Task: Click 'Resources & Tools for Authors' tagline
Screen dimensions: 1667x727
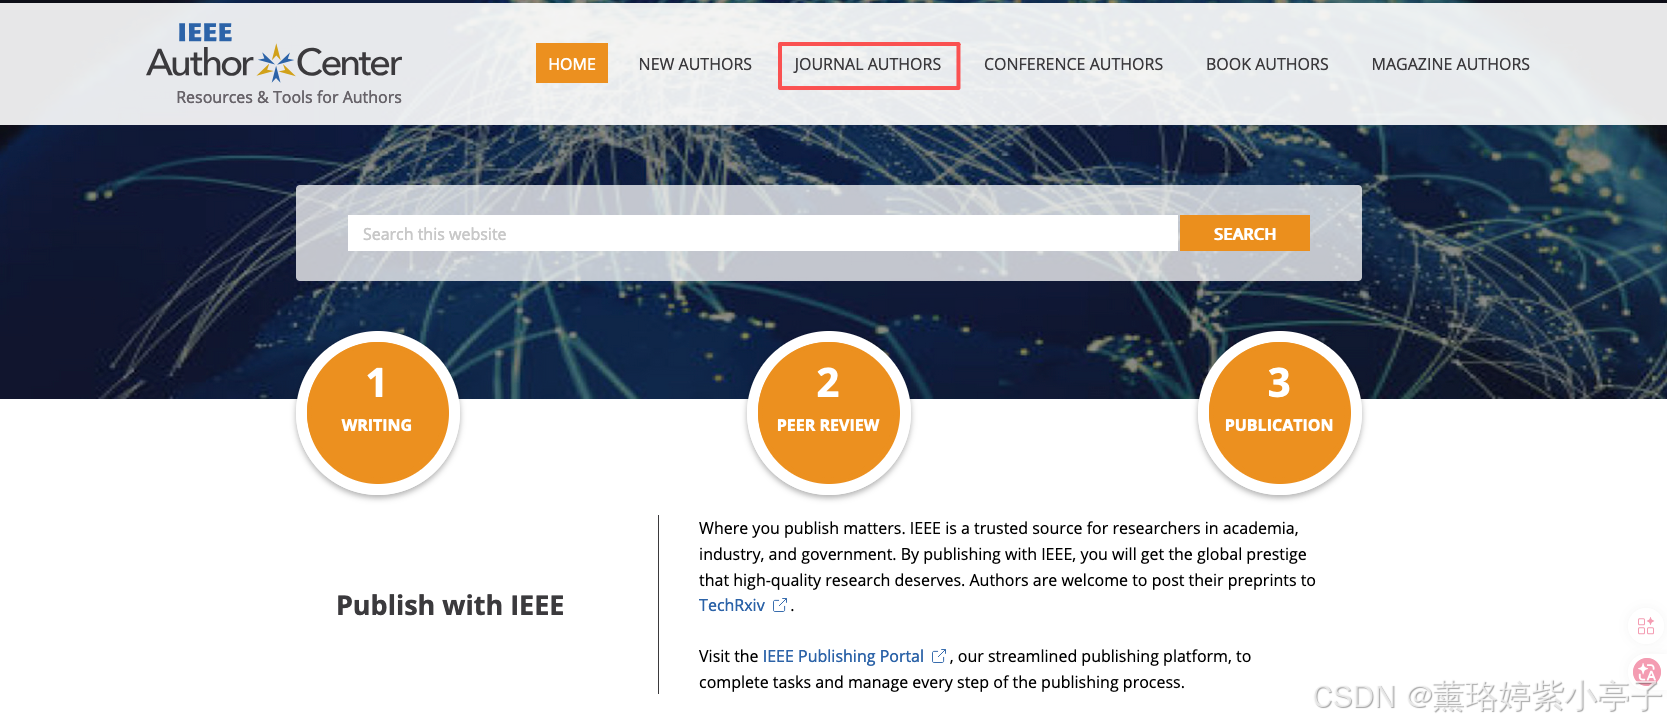Action: (x=289, y=97)
